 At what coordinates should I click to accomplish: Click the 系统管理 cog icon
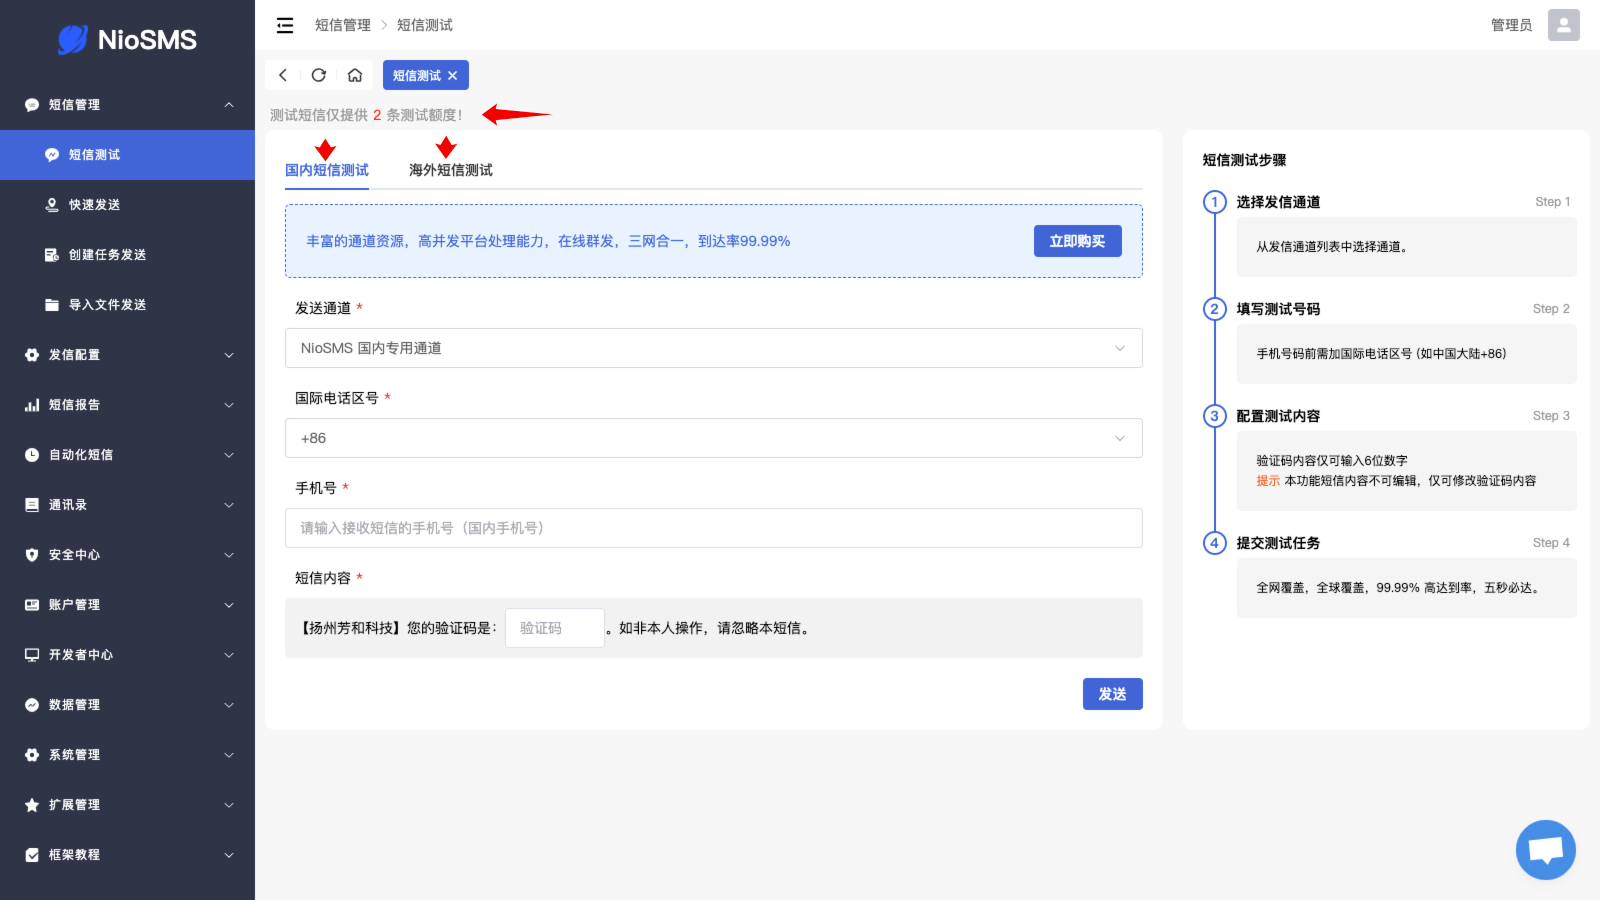tap(32, 755)
